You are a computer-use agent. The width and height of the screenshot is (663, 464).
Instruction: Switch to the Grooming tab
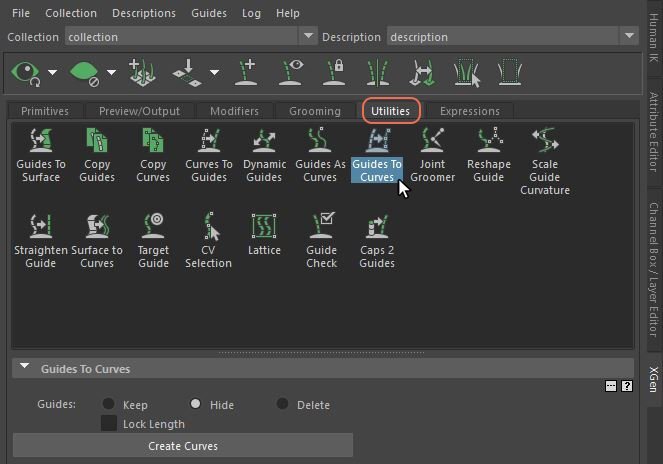point(315,111)
